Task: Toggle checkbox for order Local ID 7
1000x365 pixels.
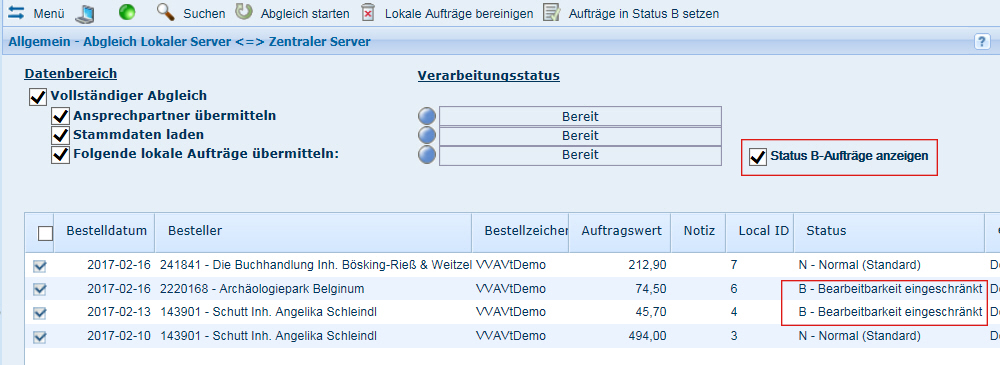Action: coord(40,265)
